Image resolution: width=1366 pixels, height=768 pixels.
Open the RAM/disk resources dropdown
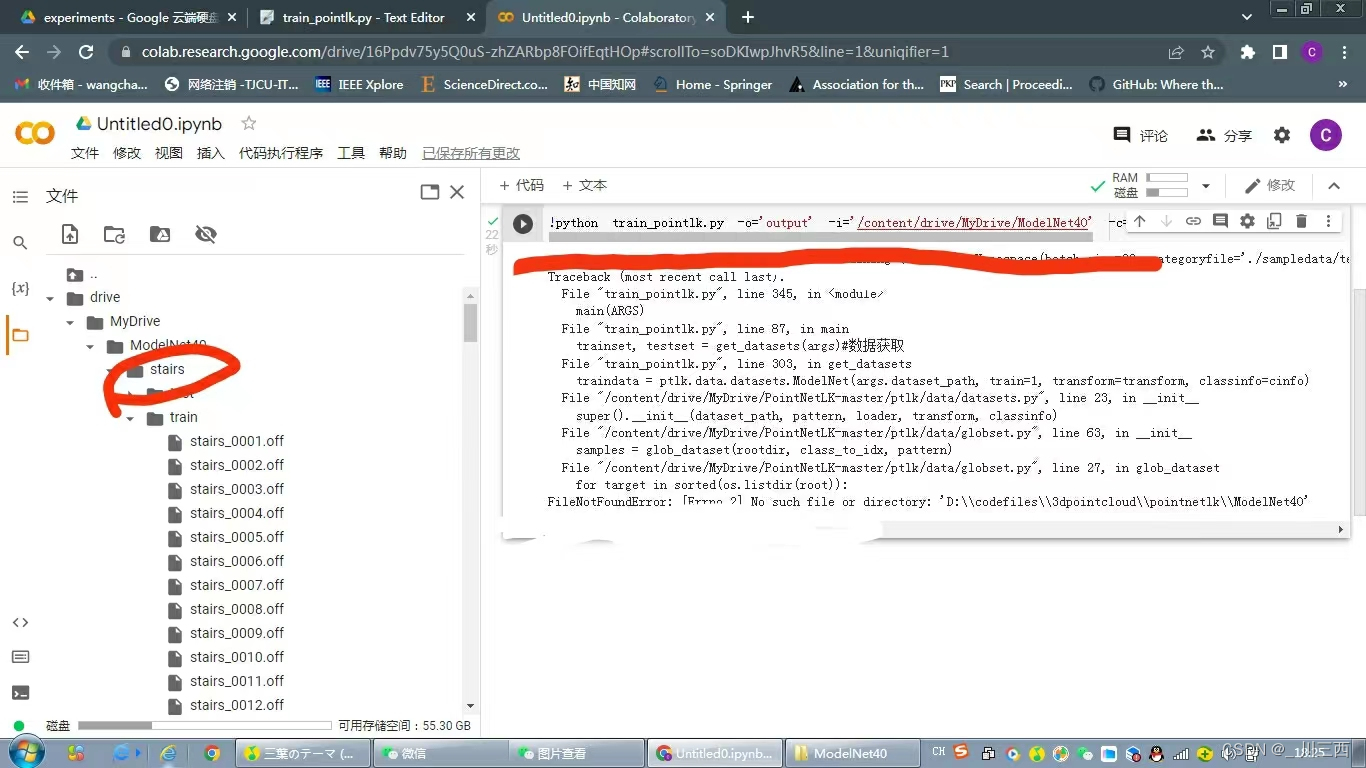[x=1206, y=185]
